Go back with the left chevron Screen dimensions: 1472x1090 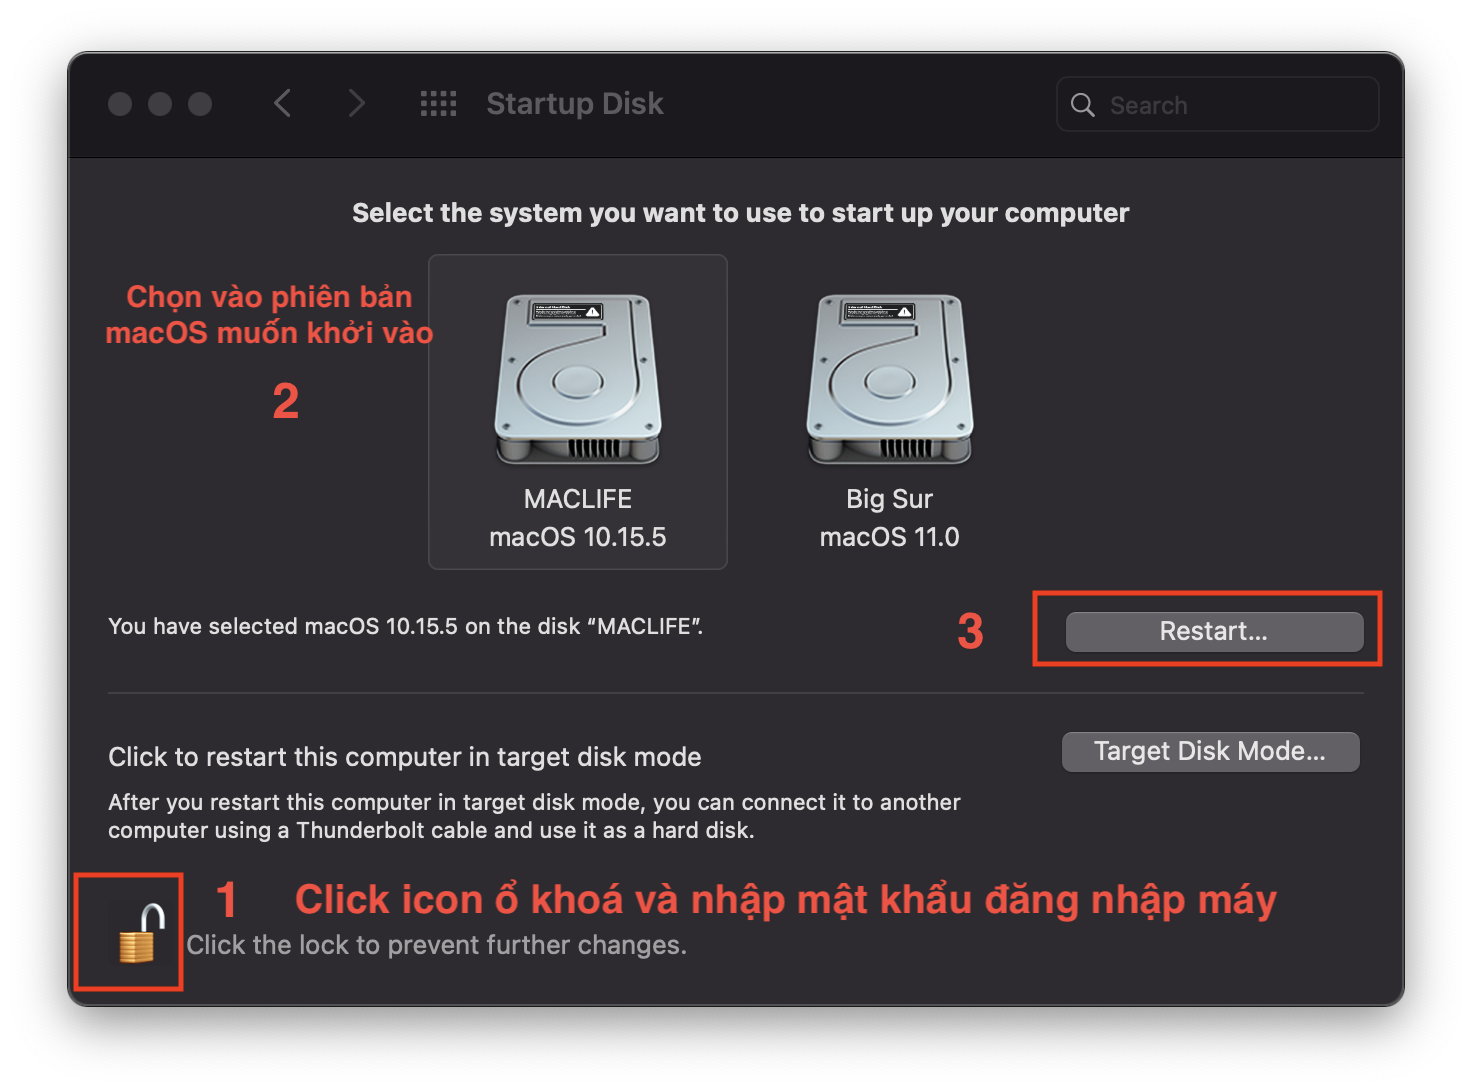283,103
